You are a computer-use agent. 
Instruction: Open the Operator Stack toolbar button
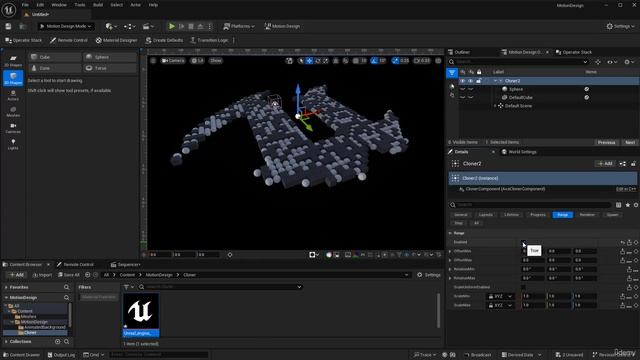coord(24,40)
